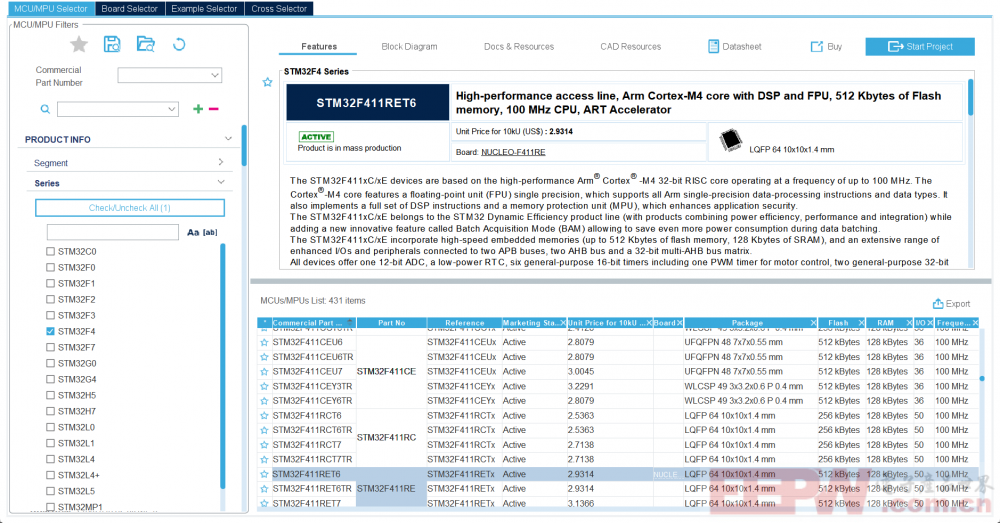
Task: Star the STM32F411CEU7 row
Action: coord(264,372)
